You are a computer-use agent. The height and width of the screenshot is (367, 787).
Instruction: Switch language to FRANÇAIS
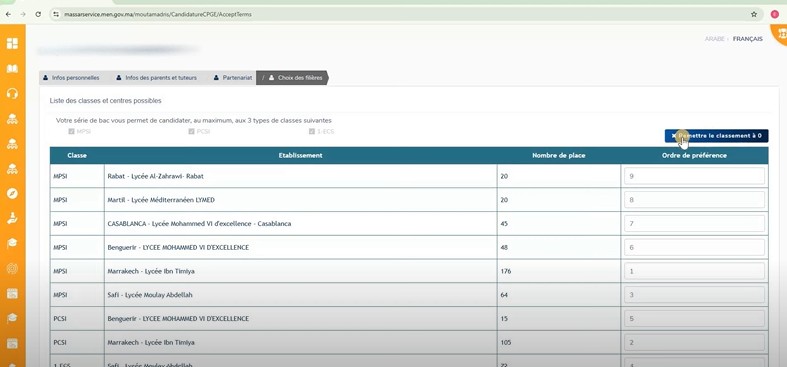pos(747,39)
